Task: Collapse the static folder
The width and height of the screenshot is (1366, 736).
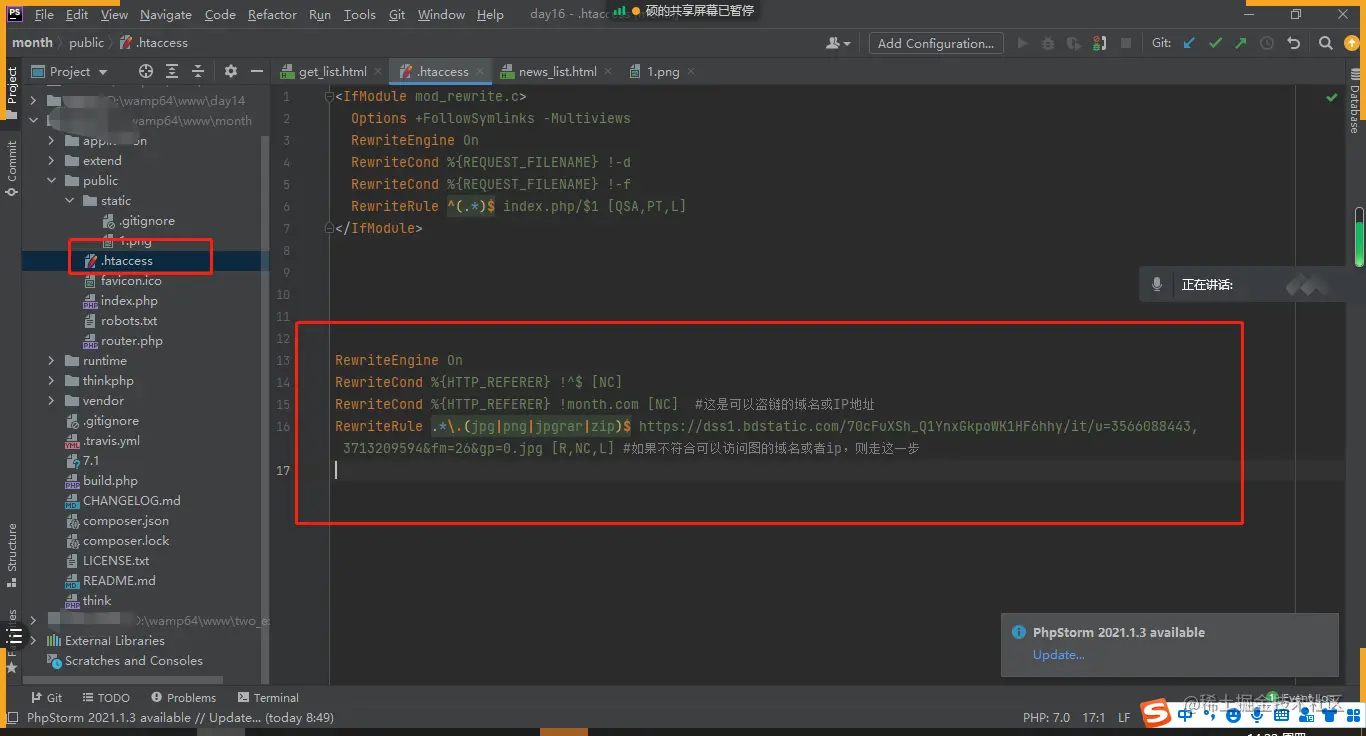Action: [x=70, y=201]
